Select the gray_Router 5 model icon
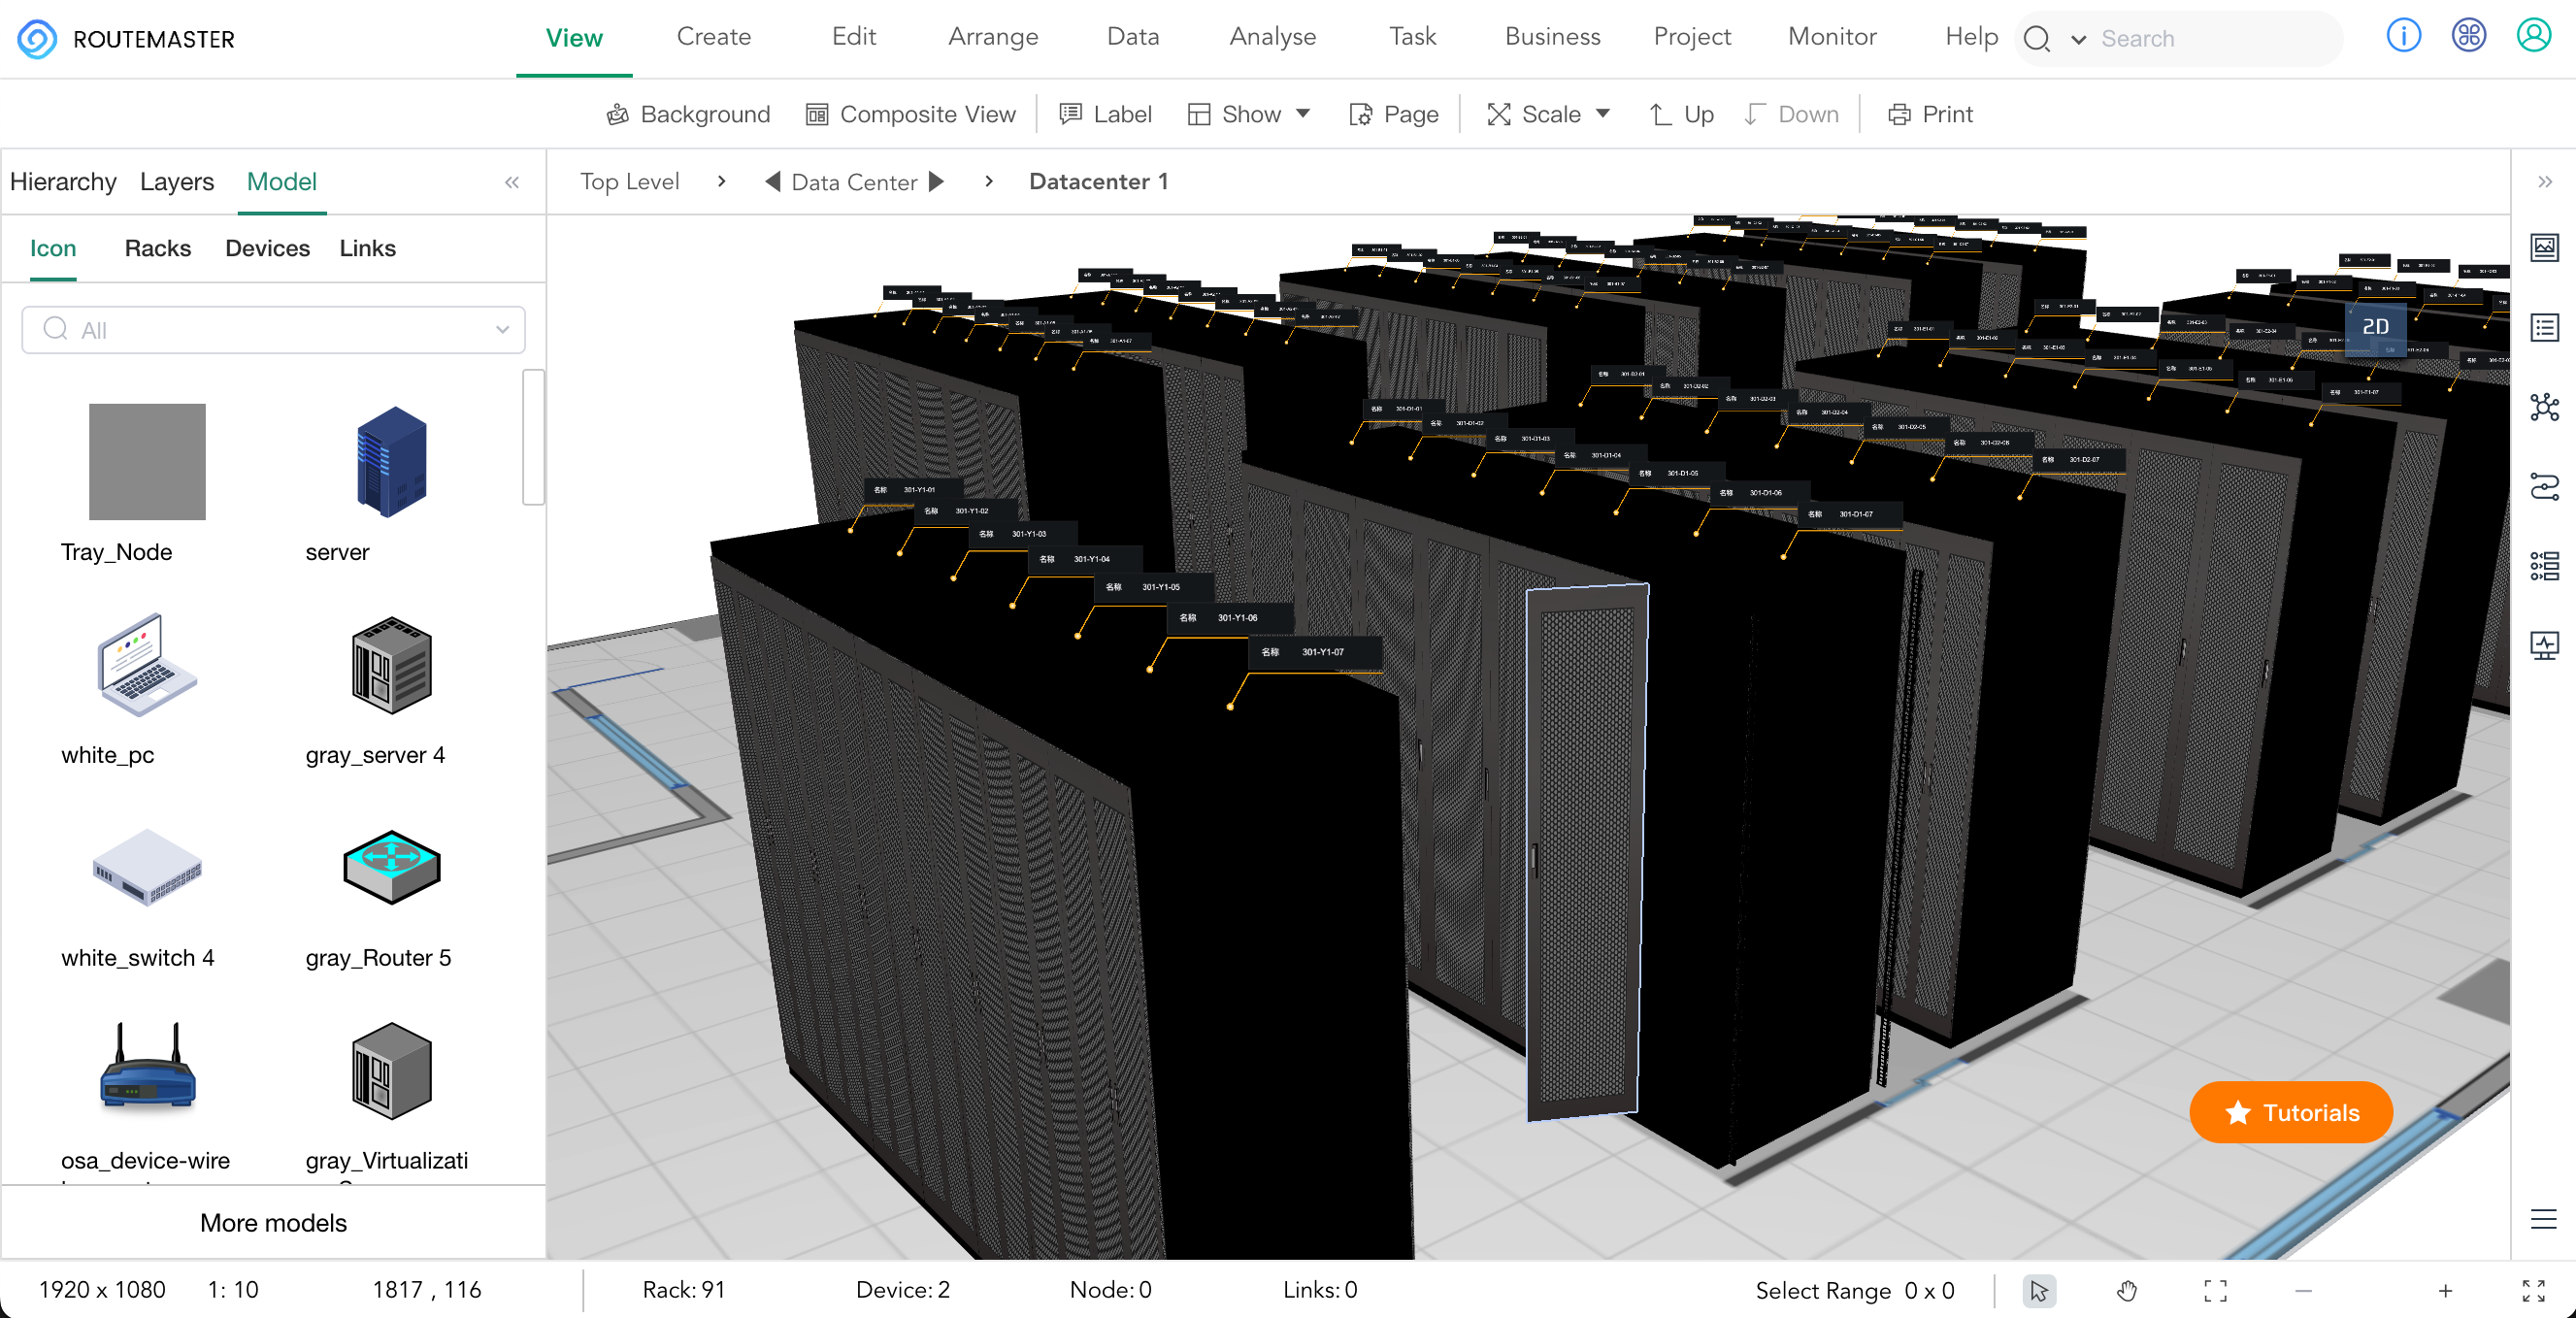Screen dimensions: 2576x1318 [x=391, y=867]
